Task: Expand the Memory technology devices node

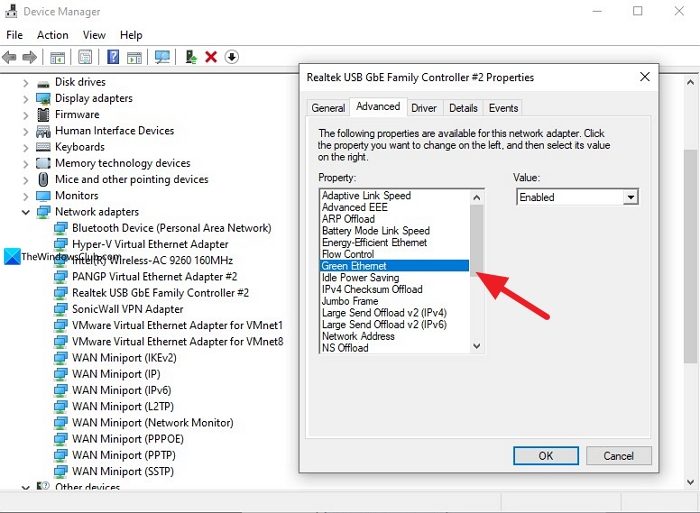Action: 25,164
